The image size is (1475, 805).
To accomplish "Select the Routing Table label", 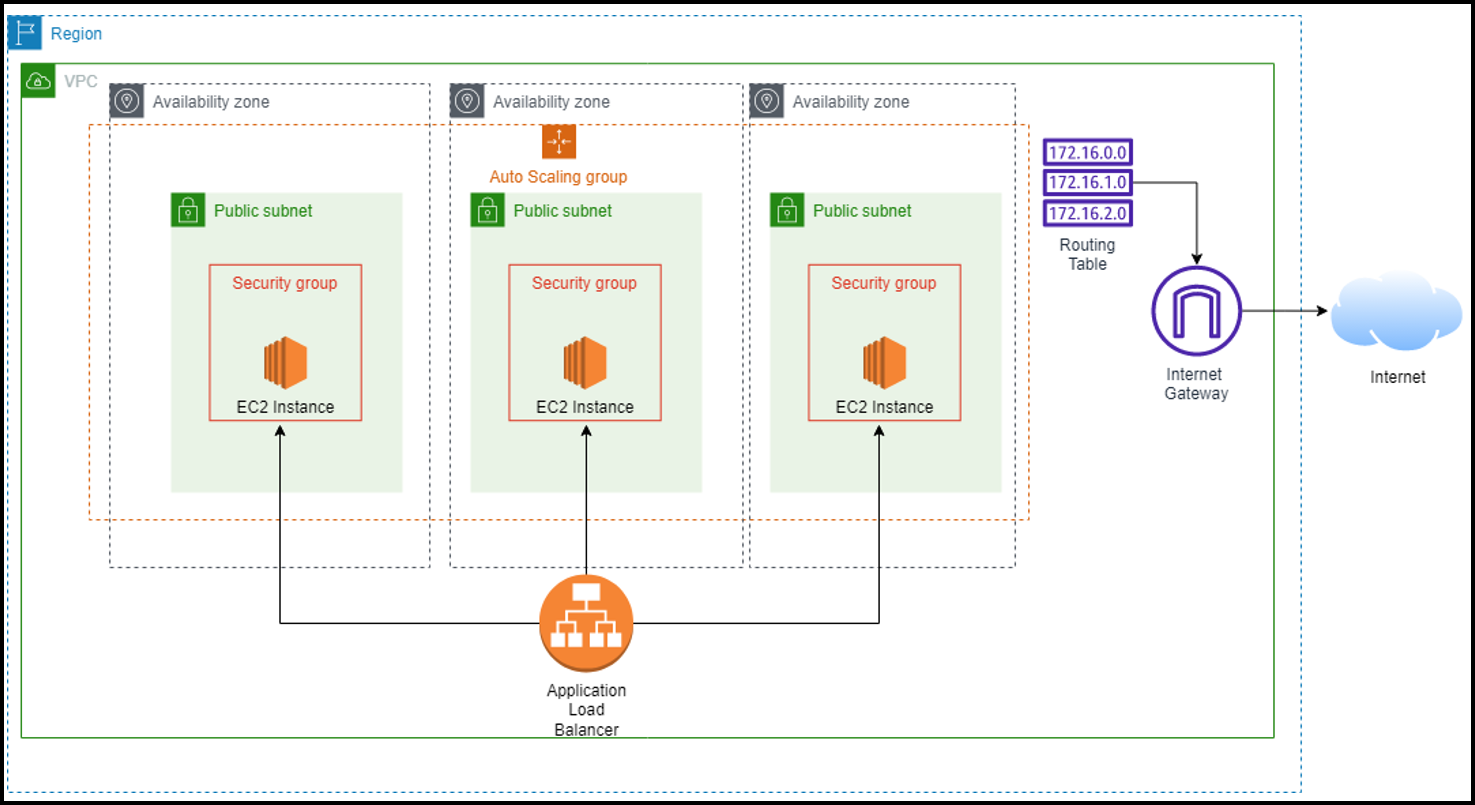I will tap(1086, 254).
